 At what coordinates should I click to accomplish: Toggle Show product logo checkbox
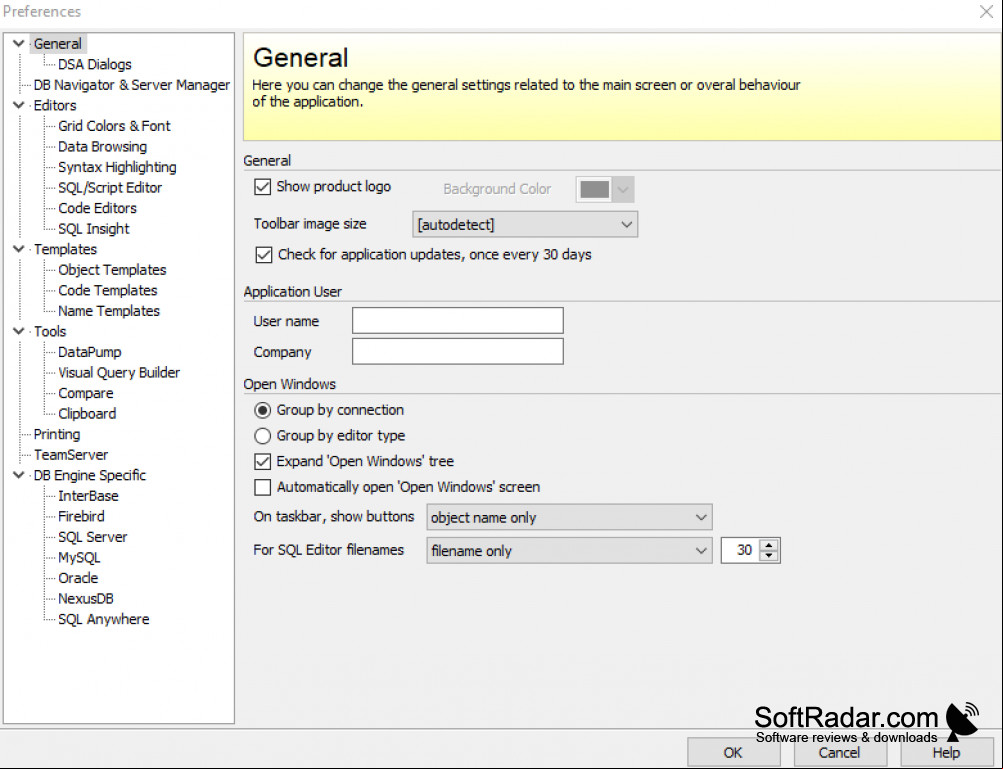coord(262,187)
